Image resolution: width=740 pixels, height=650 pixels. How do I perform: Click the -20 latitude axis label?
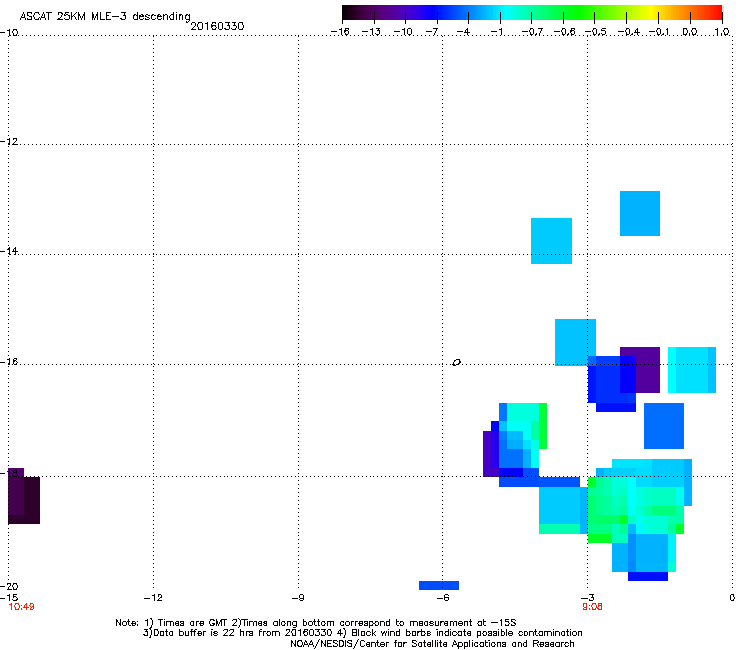(x=9, y=586)
